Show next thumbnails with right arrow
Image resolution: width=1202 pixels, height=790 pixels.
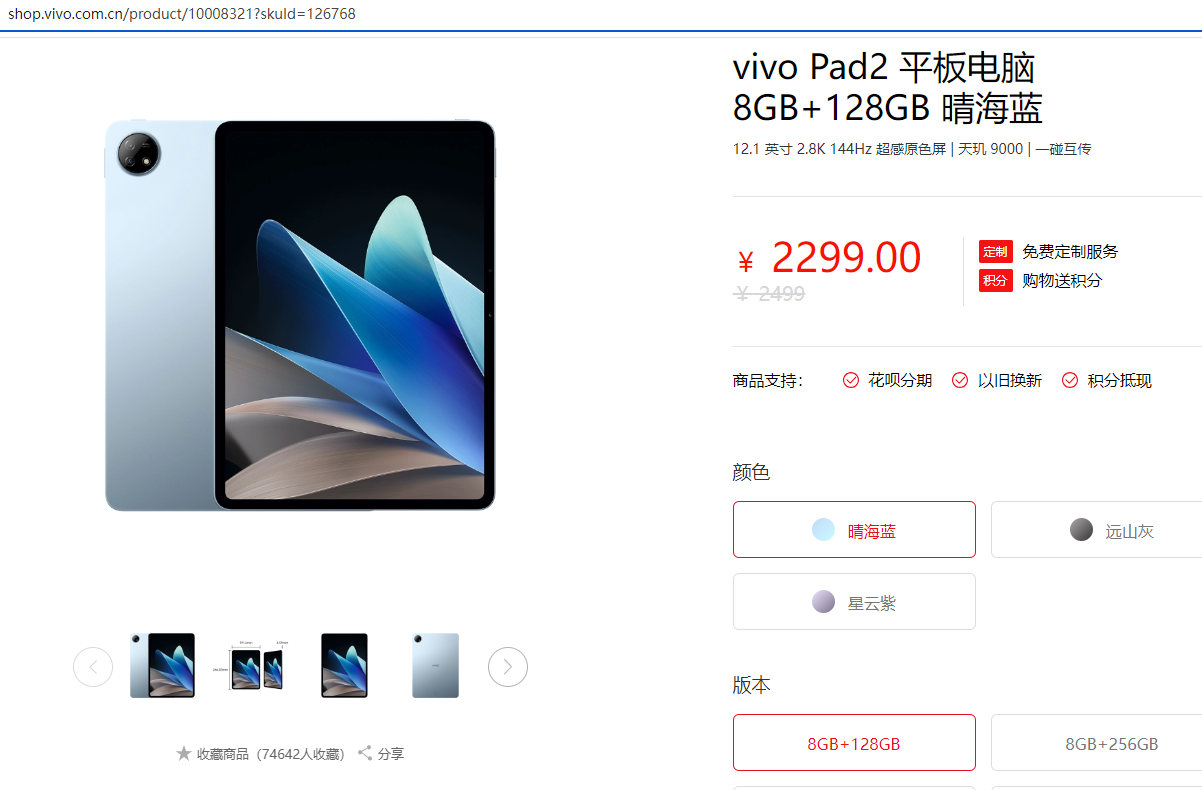coord(508,667)
